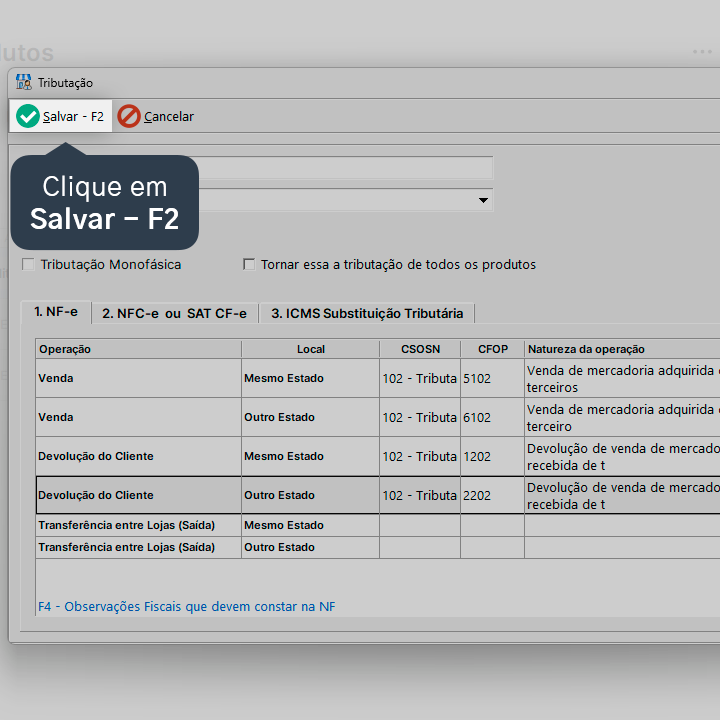Open F4 - Observações Fiscais link

(186, 607)
